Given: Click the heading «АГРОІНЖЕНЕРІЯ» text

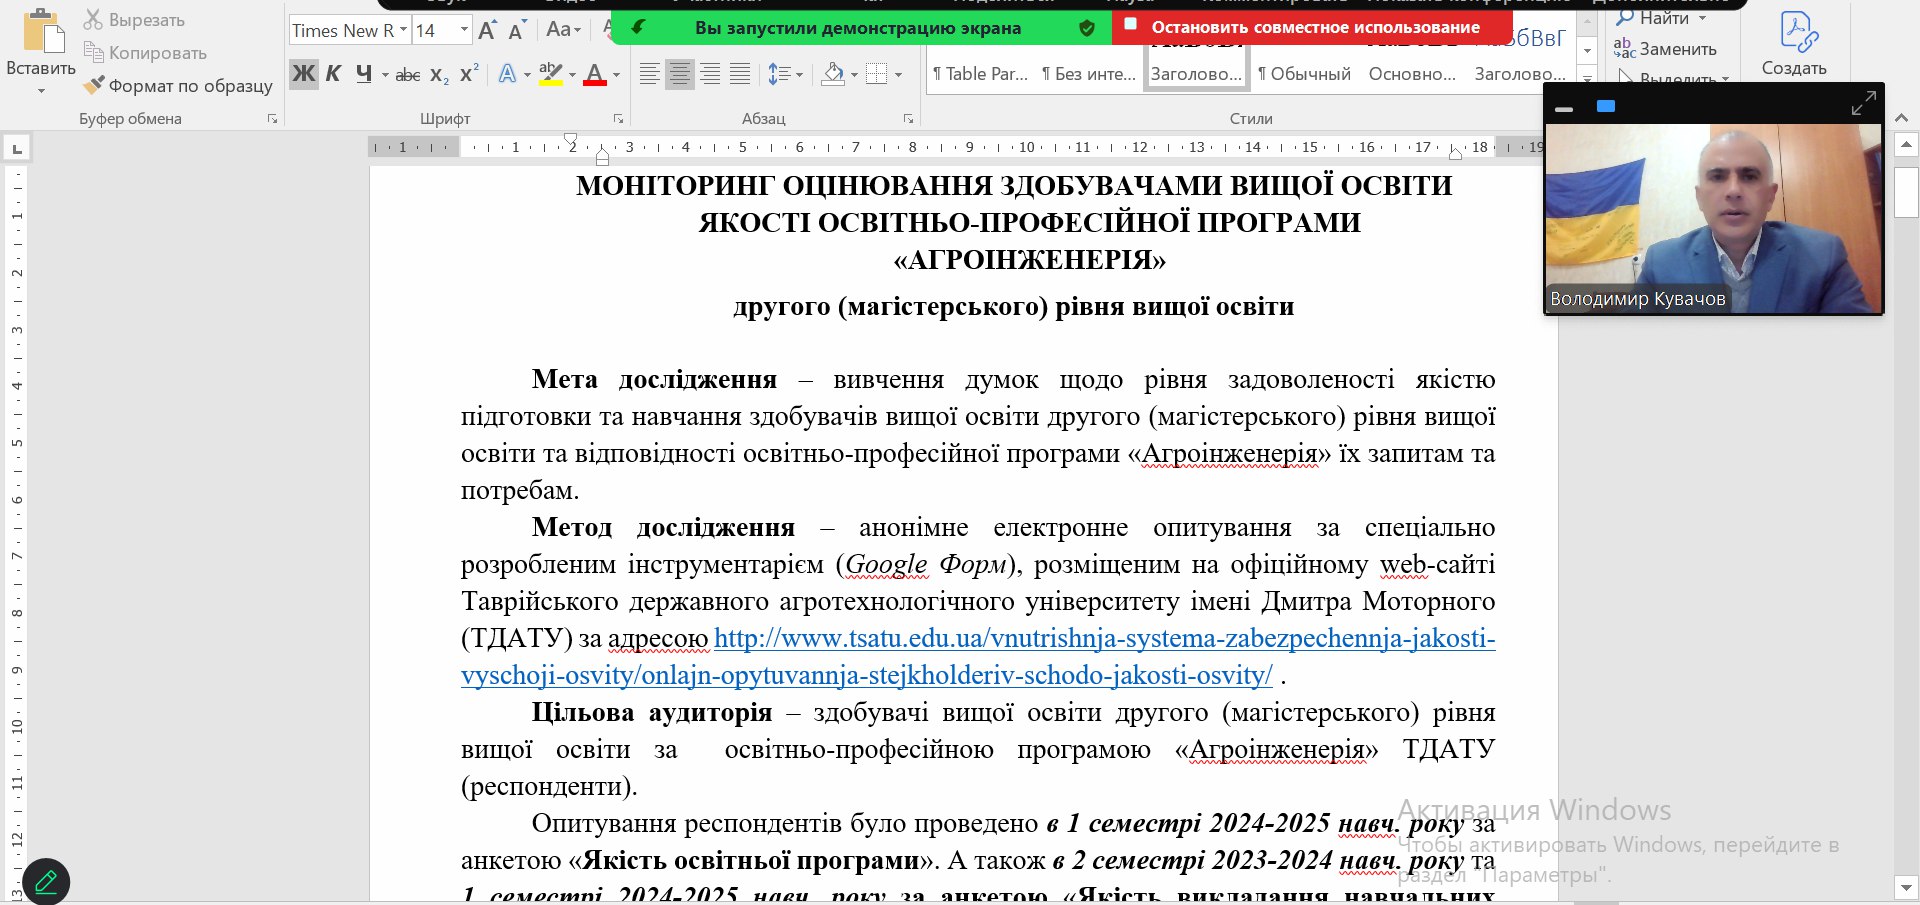Looking at the screenshot, I should click(1029, 260).
